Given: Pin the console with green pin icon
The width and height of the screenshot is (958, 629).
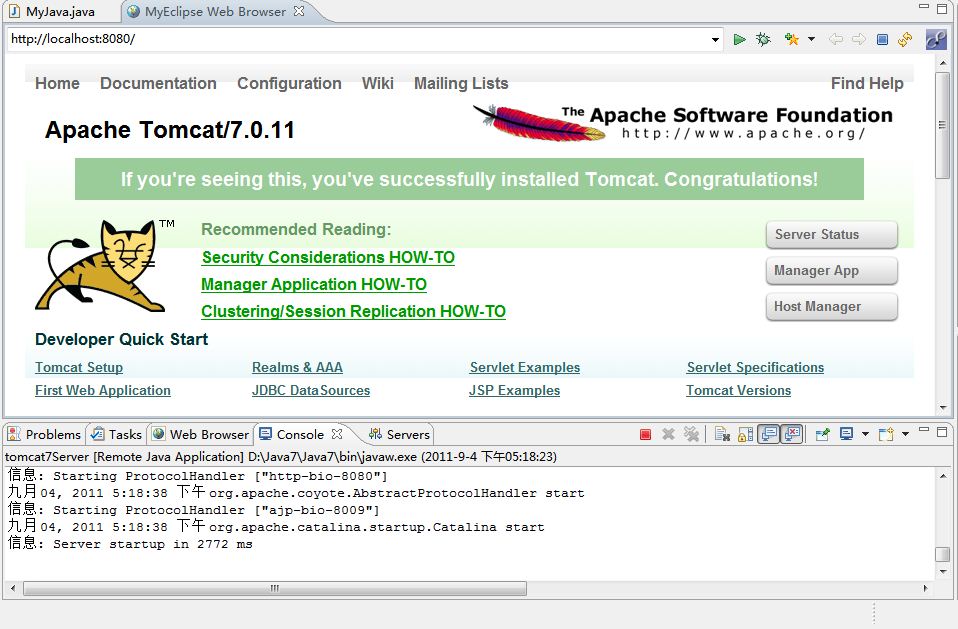Looking at the screenshot, I should coord(822,434).
